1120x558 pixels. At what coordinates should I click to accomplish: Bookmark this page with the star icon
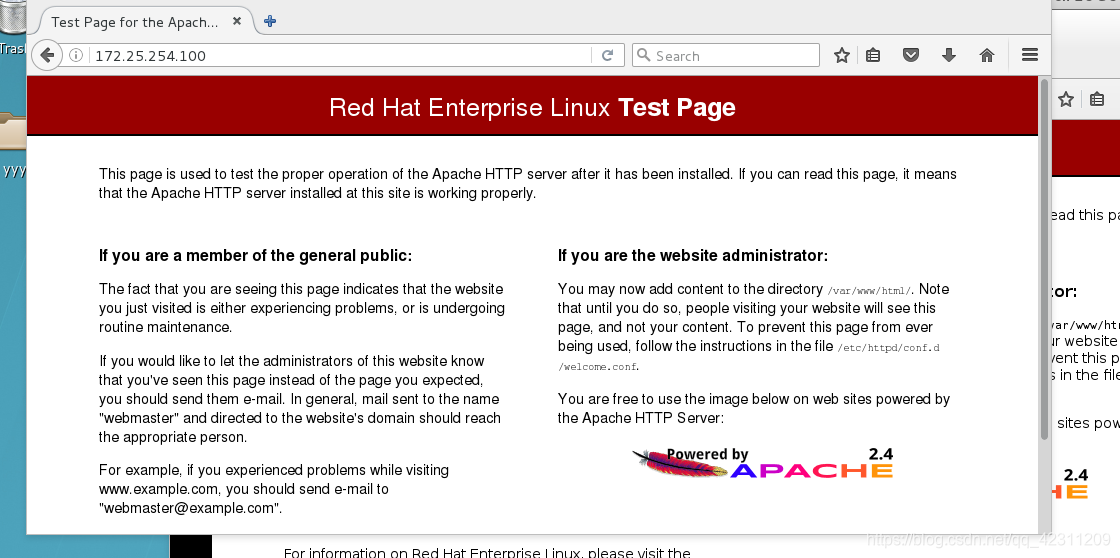point(842,55)
